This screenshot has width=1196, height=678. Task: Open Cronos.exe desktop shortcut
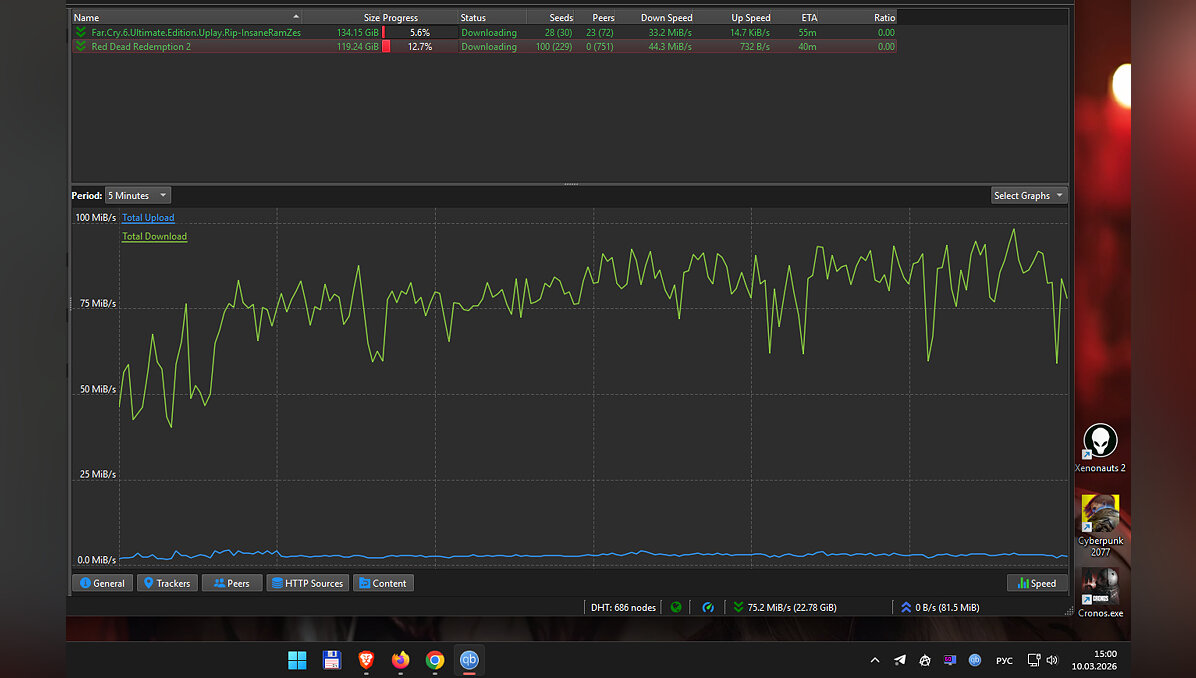point(1100,593)
